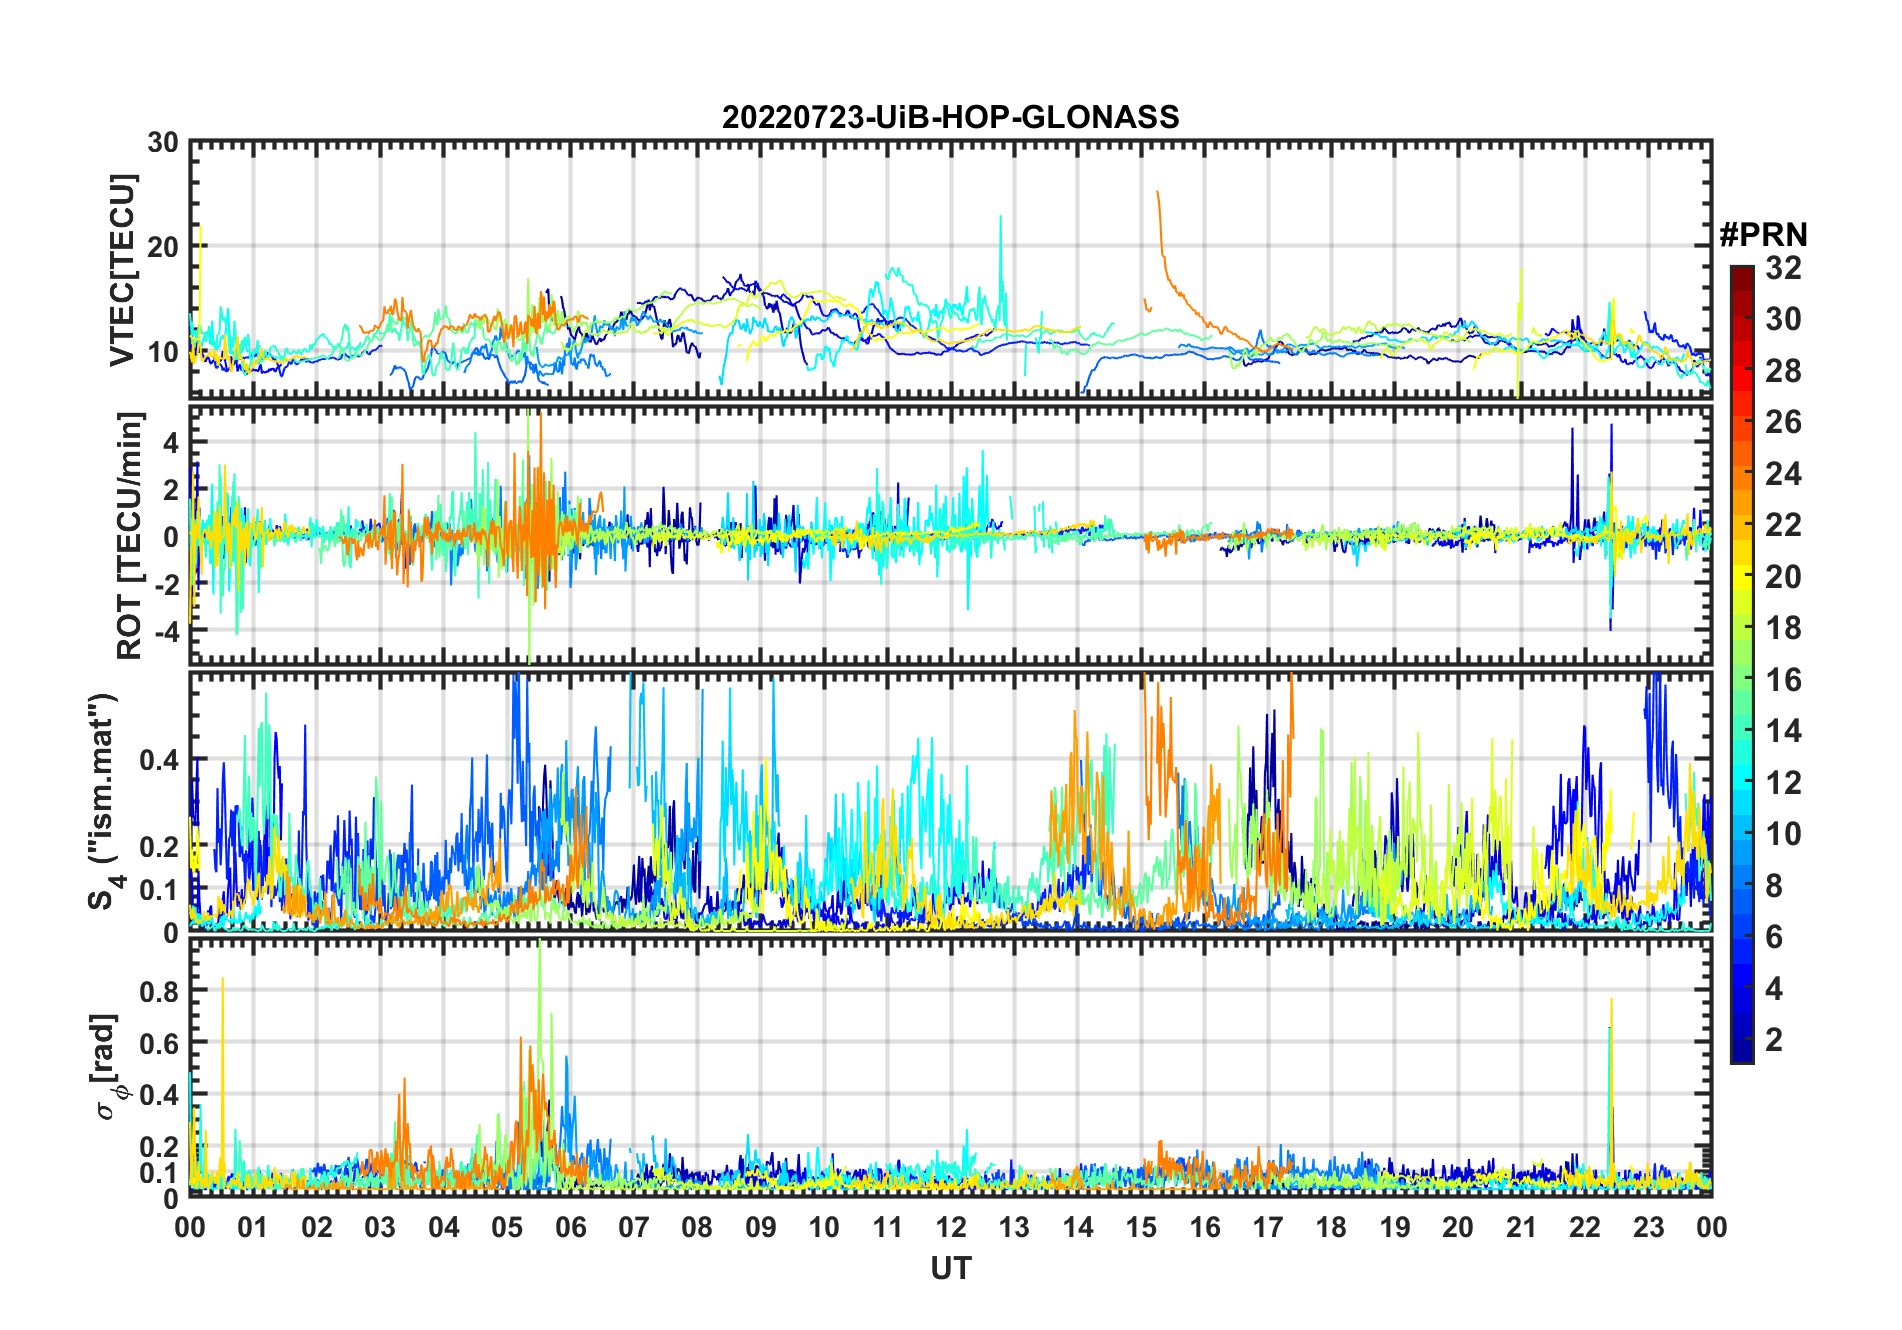Click the figure title 20220723-UiB-HOP-GLONASS
Image resolution: width=1902 pixels, height=1330 pixels.
950,117
